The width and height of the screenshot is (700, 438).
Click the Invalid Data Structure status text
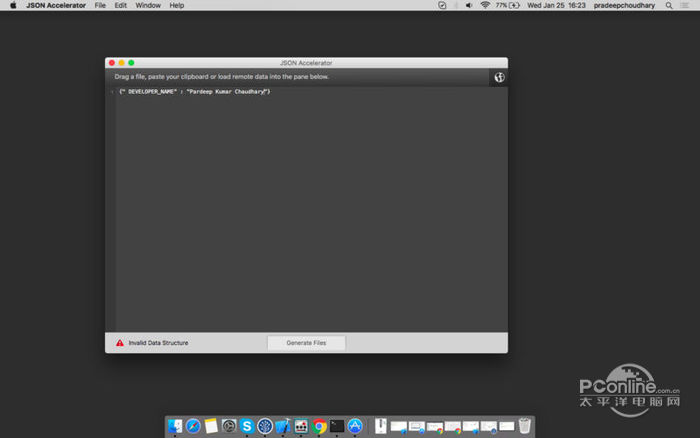coord(158,343)
